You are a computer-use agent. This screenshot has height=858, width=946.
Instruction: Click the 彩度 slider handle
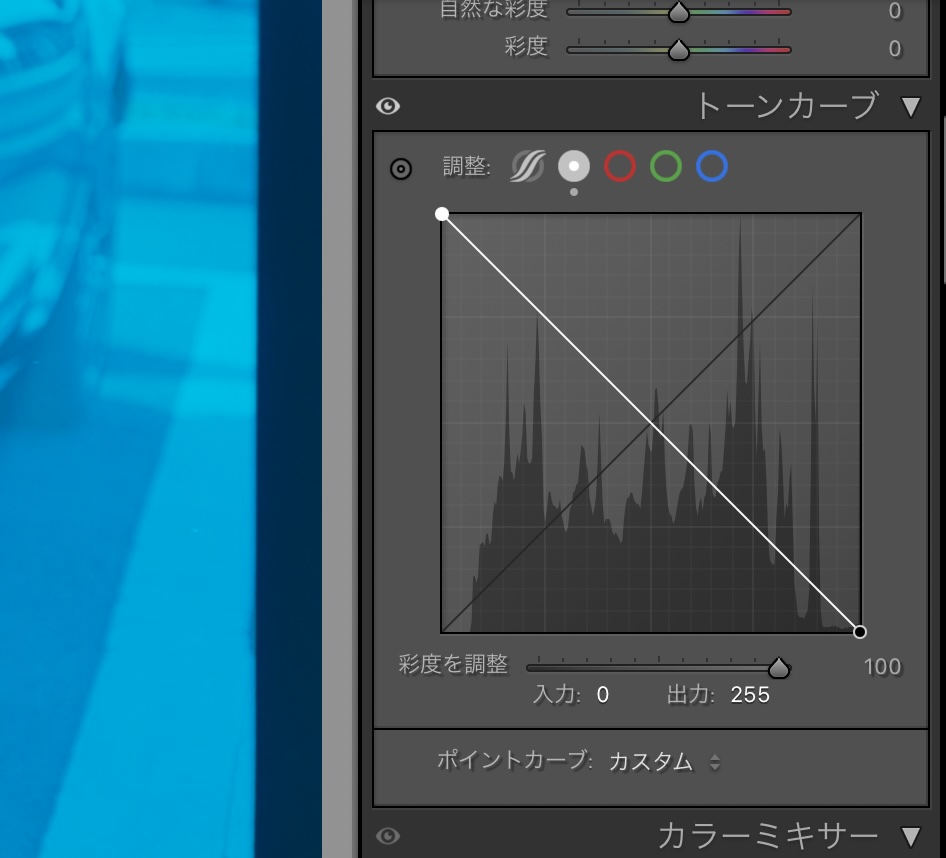point(679,49)
